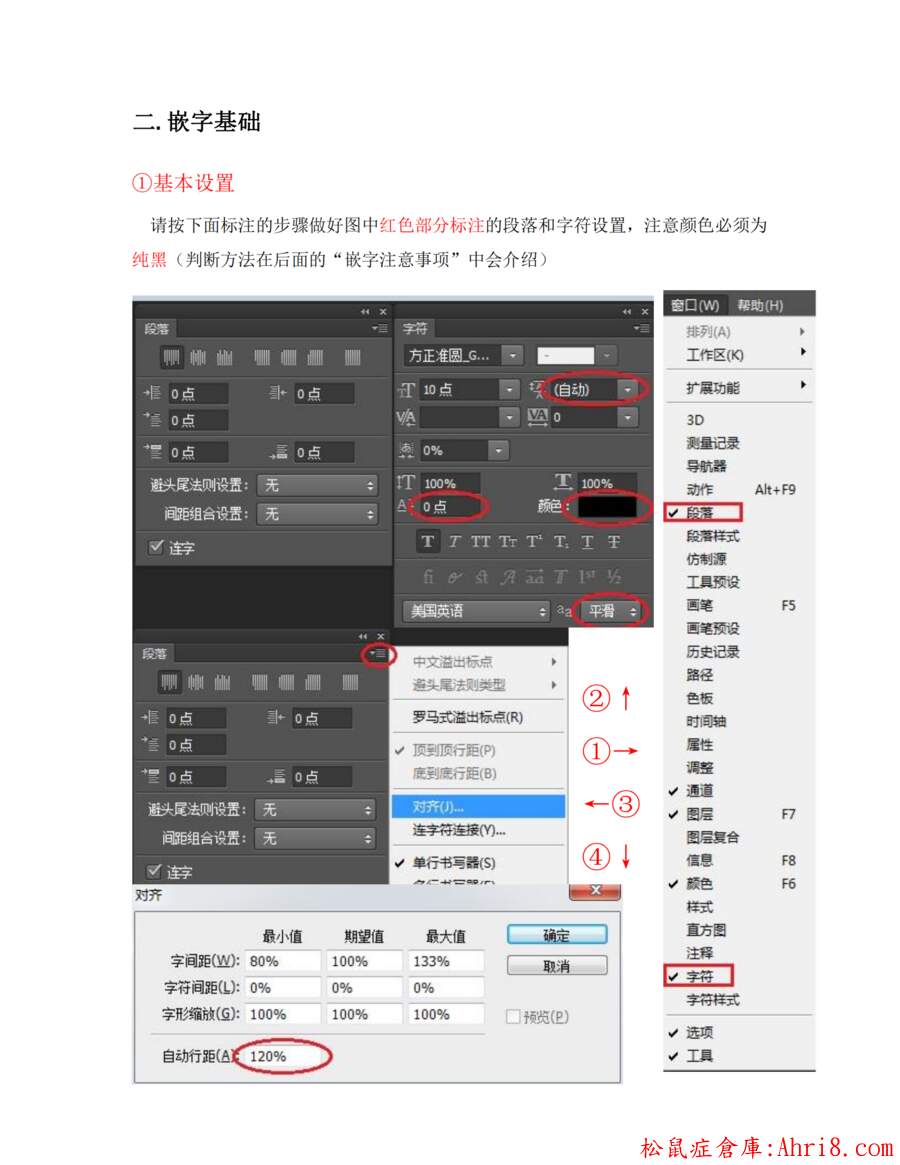Click the Underline text style icon
This screenshot has height=1165, width=900.
click(587, 542)
